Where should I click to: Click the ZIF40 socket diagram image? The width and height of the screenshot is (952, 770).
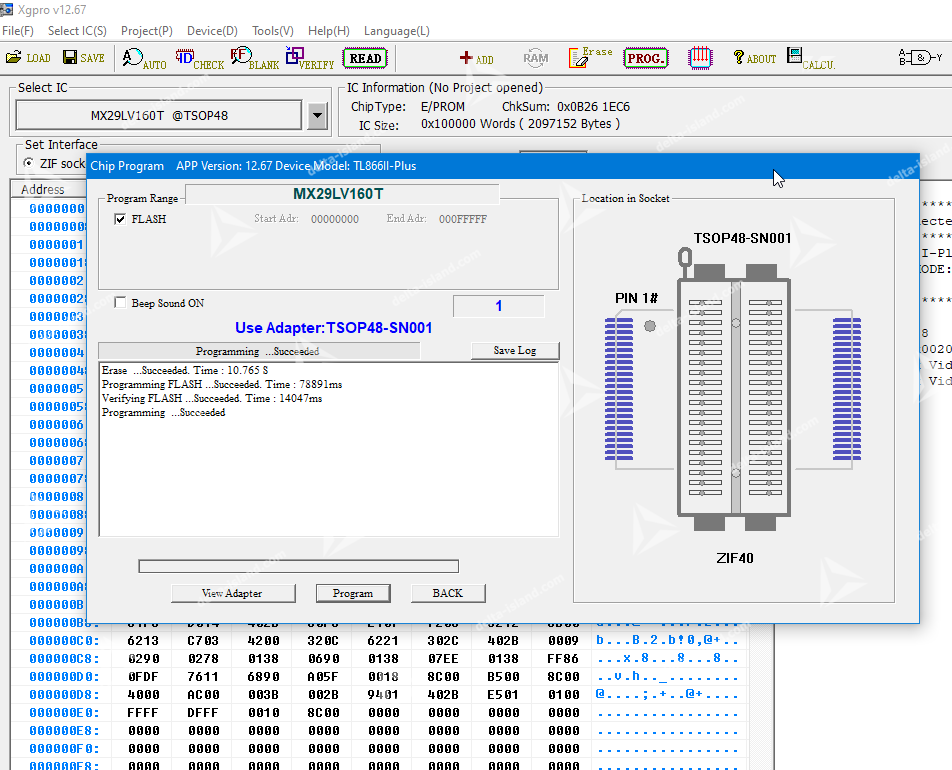[733, 390]
